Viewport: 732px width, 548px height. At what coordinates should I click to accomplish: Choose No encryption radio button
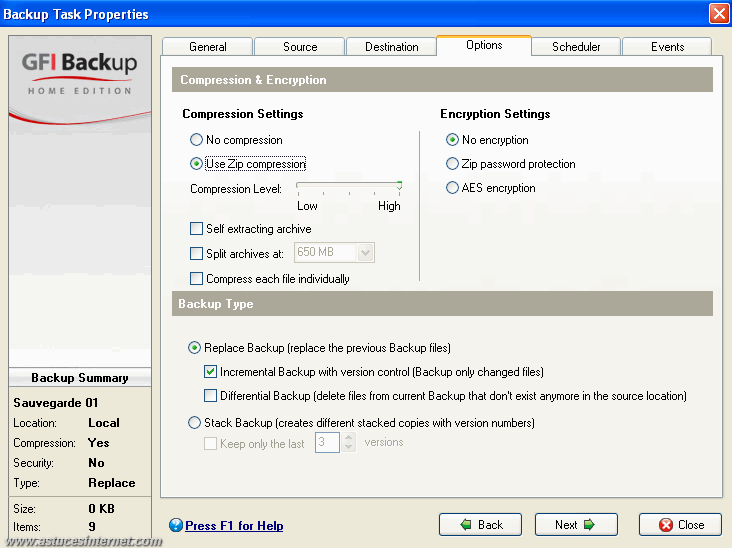[452, 140]
